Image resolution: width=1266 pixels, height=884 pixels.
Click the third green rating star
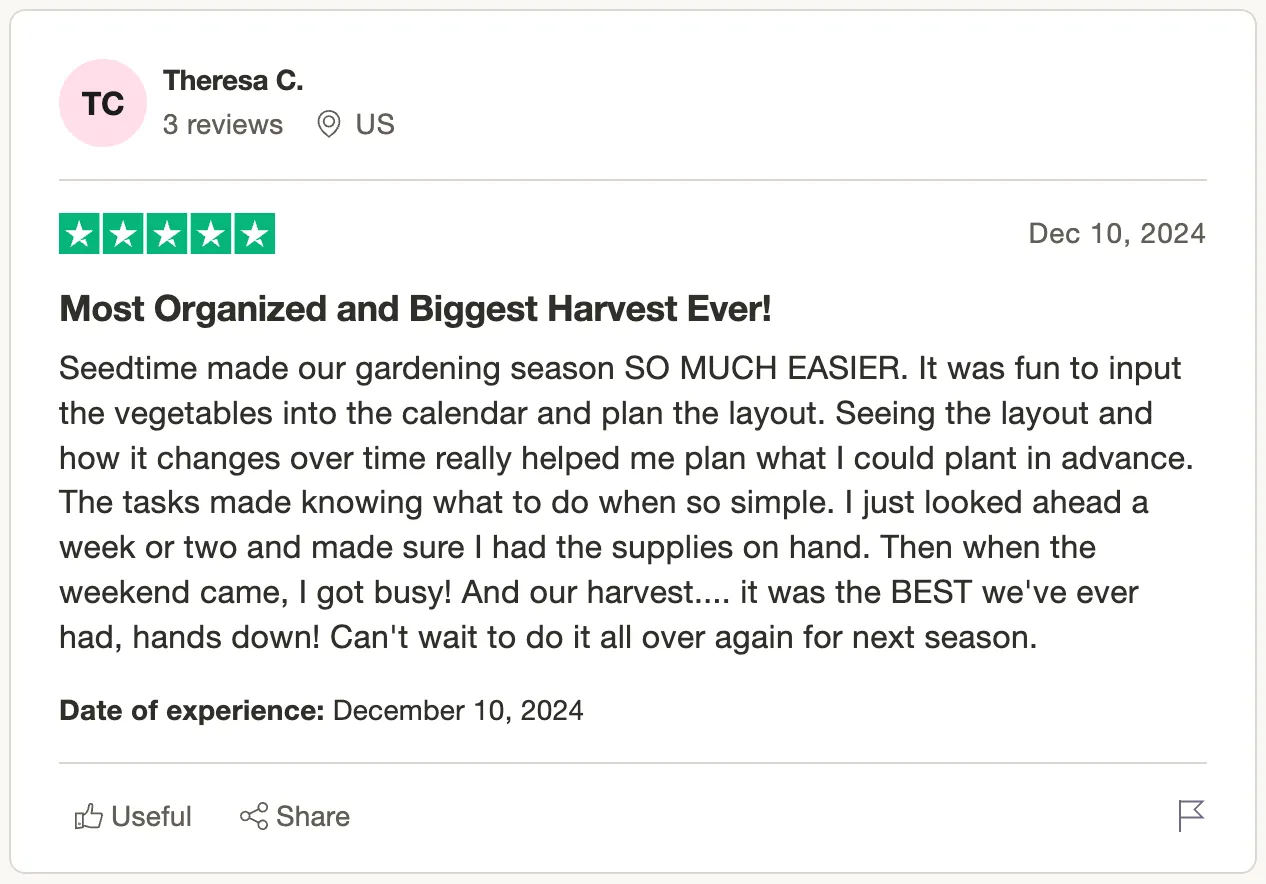(x=167, y=235)
